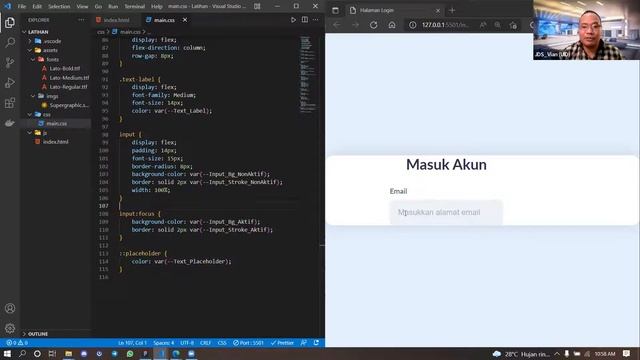Reload the browser page

click(373, 25)
